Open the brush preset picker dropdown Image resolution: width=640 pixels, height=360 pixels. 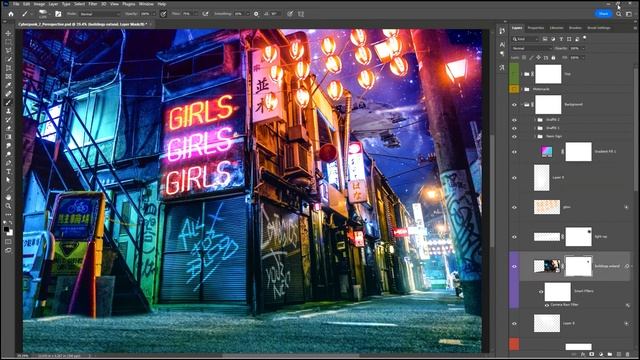pyautogui.click(x=43, y=14)
